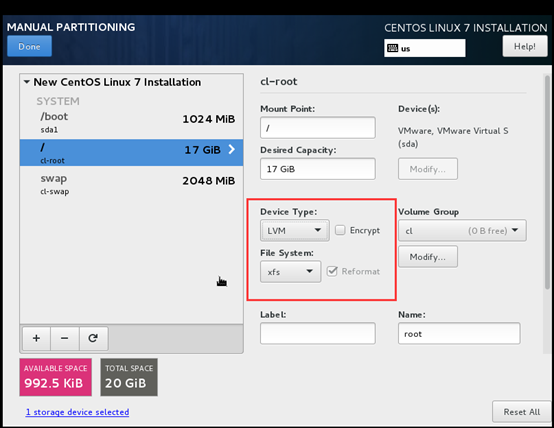The image size is (554, 428).
Task: Click the Reset All button
Action: coord(521,412)
